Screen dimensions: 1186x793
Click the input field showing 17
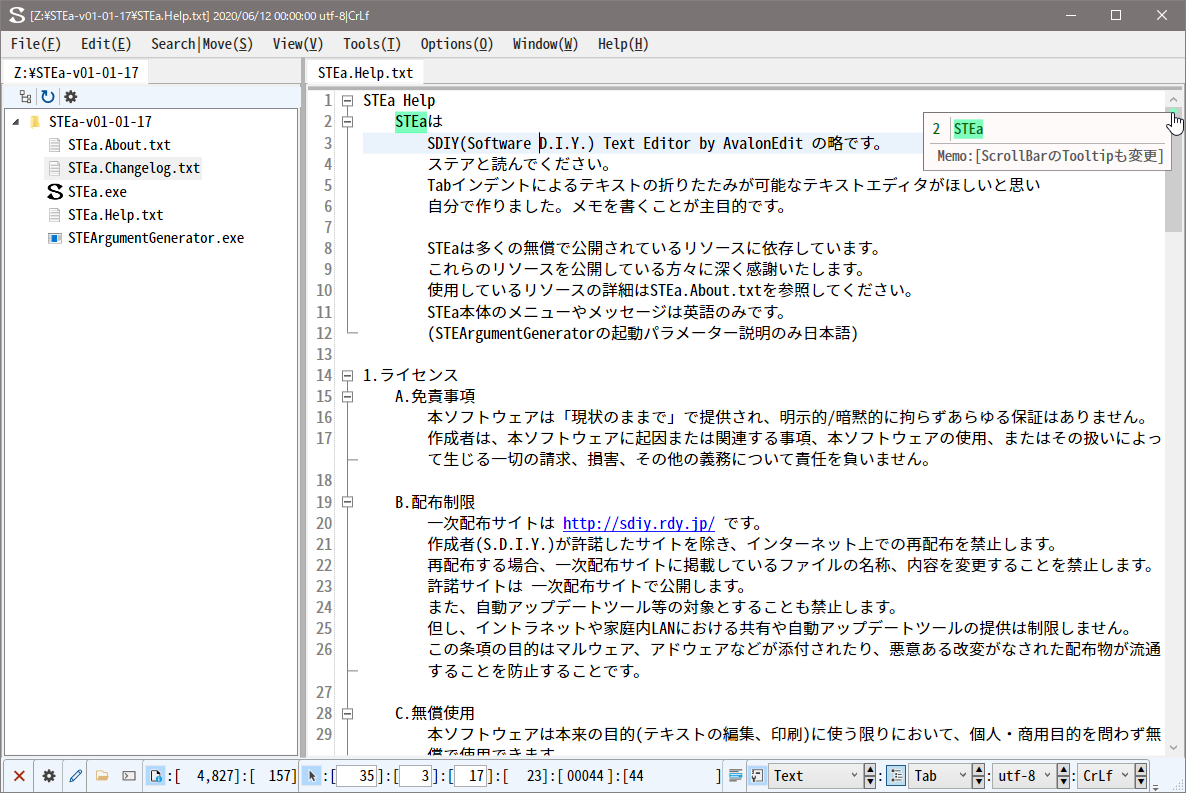pos(470,776)
